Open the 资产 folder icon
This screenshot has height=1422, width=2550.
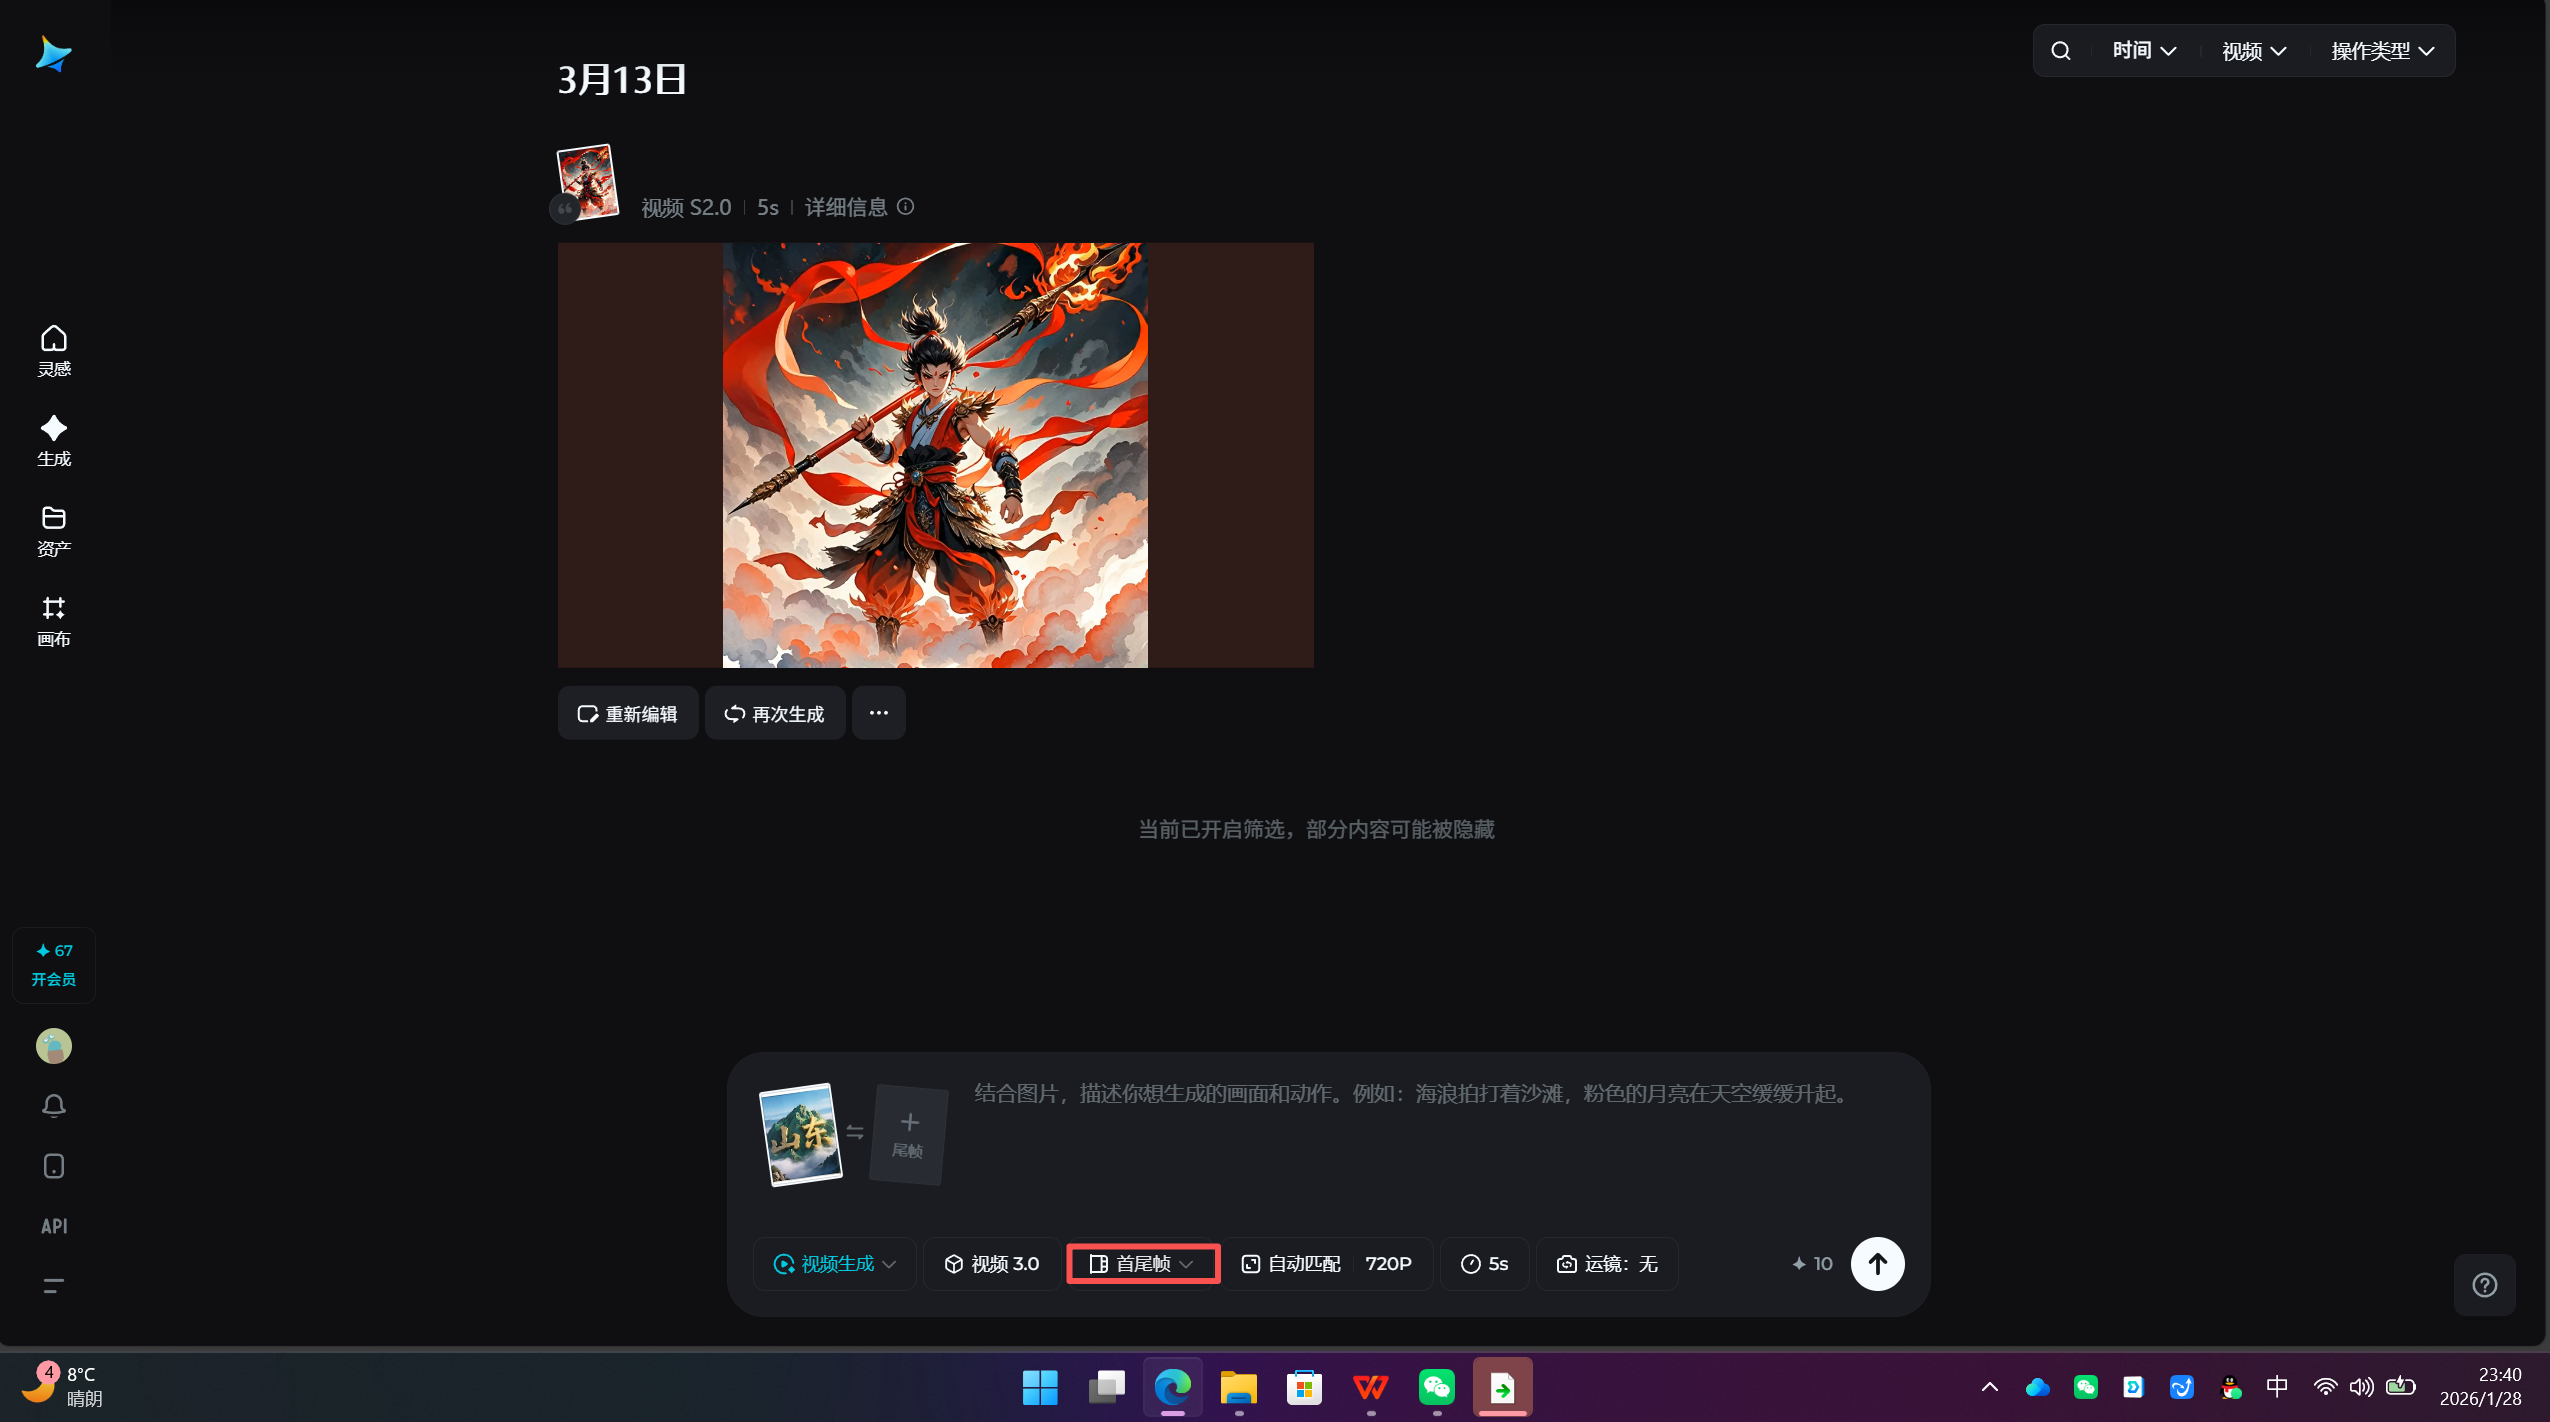click(x=54, y=530)
